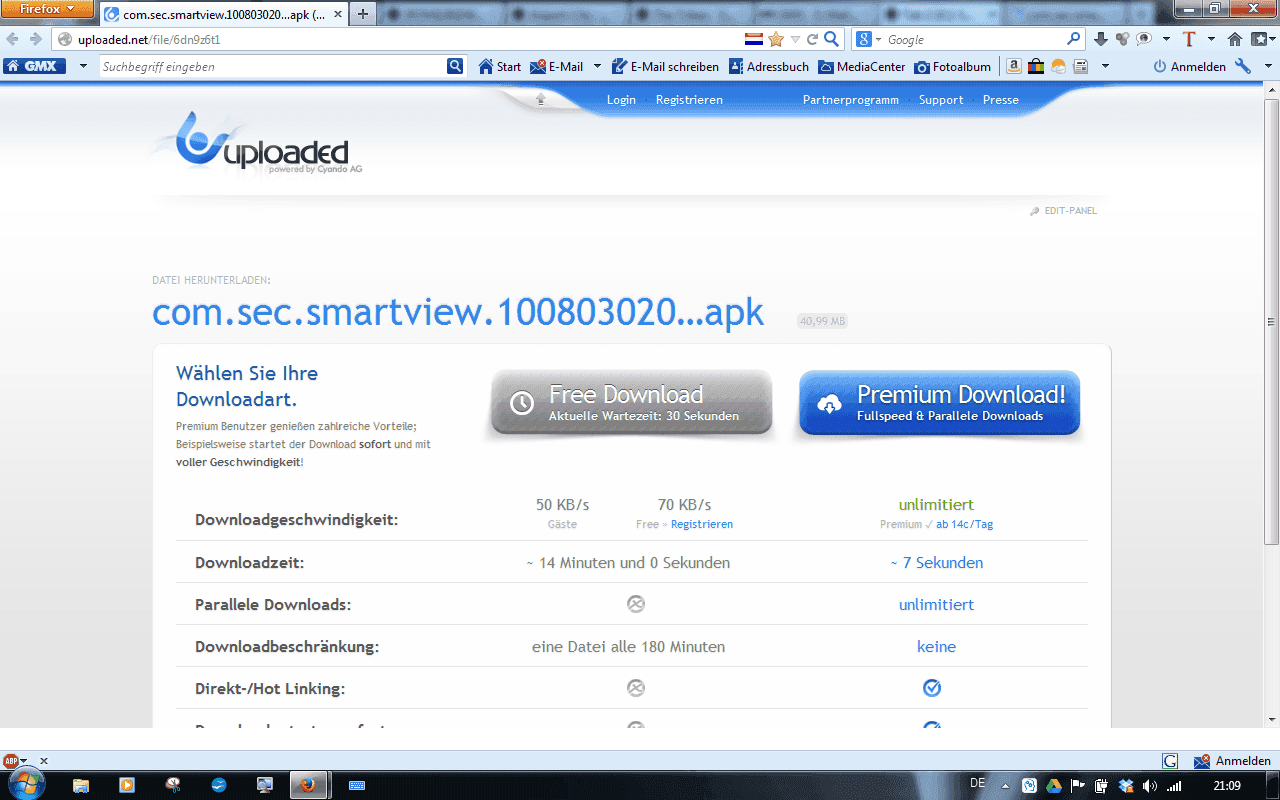Click the uploaded logo
This screenshot has width=1280, height=800.
click(262, 145)
